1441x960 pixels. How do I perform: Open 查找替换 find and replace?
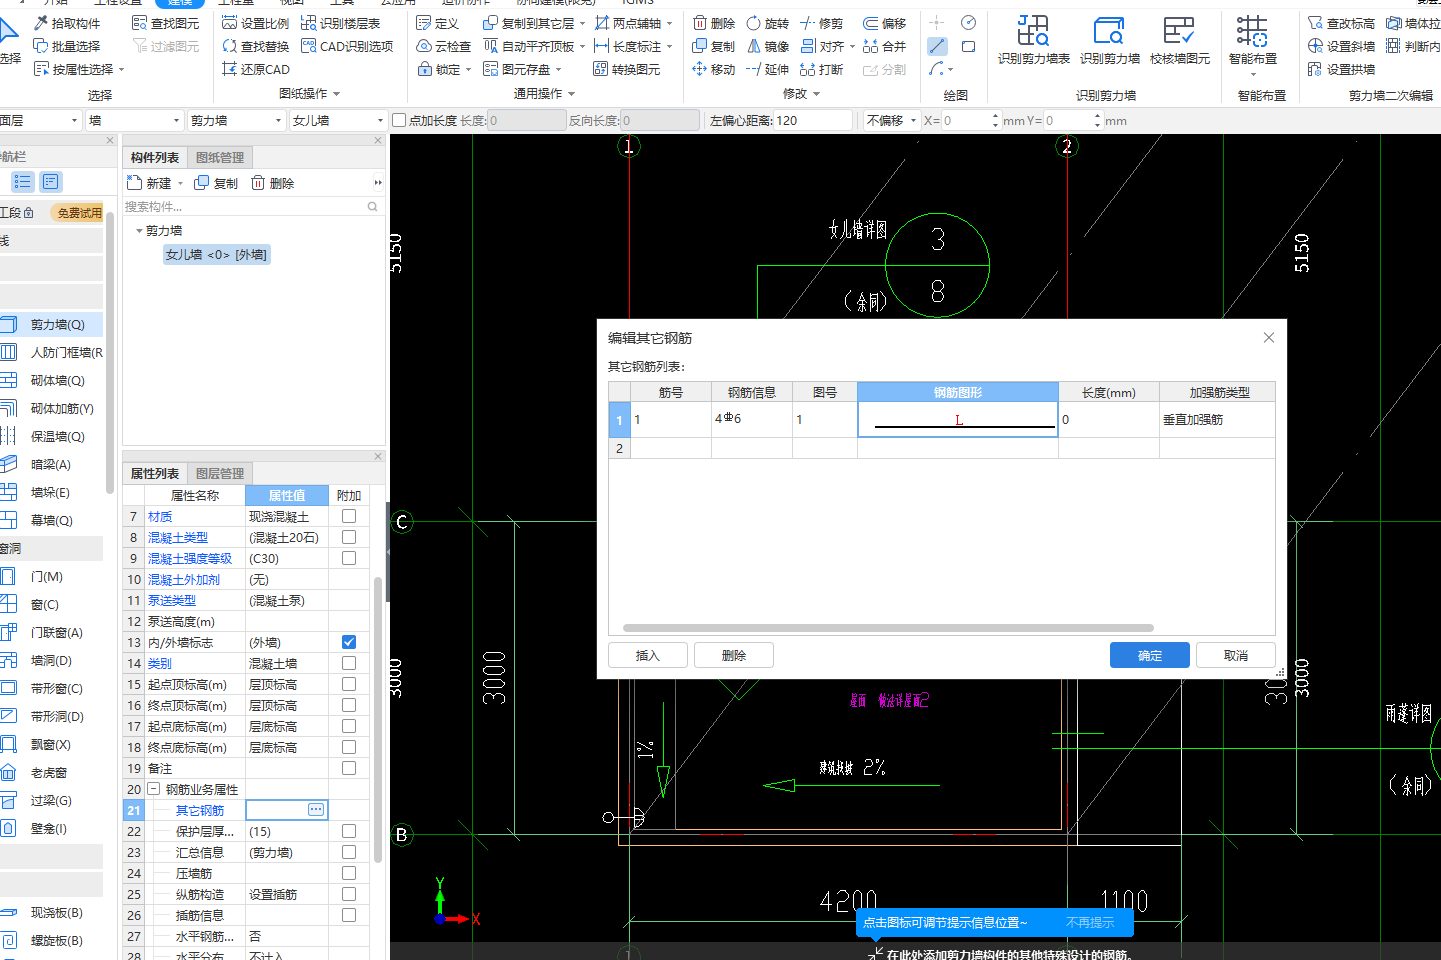click(x=255, y=46)
